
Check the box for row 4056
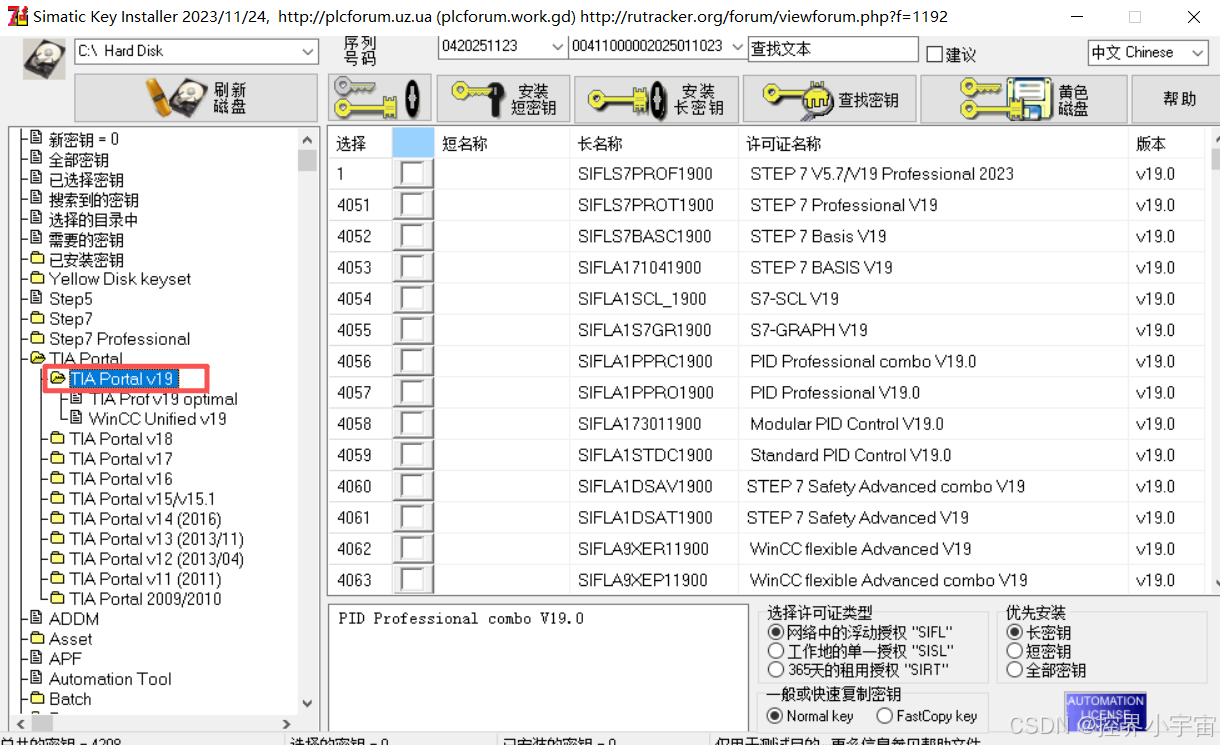[x=411, y=362]
